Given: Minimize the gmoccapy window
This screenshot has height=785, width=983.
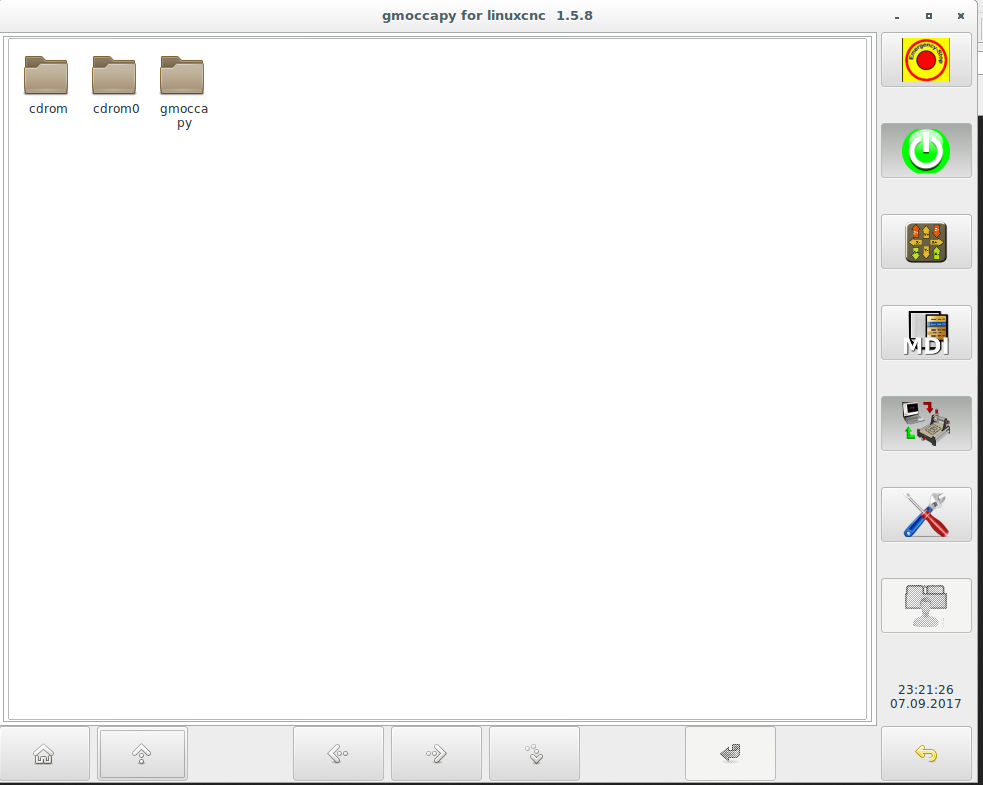Looking at the screenshot, I should (897, 16).
